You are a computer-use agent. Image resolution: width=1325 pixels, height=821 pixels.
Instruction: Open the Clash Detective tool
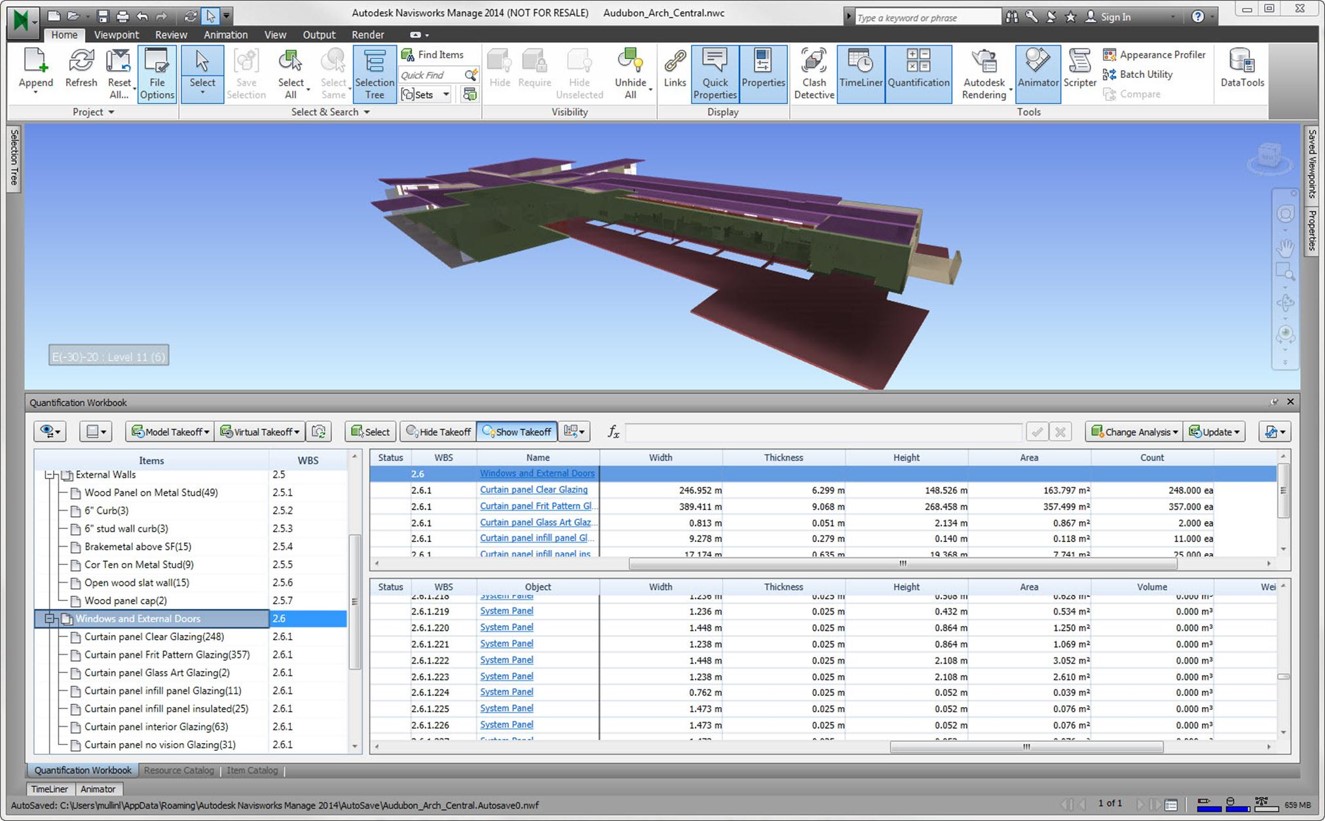814,74
